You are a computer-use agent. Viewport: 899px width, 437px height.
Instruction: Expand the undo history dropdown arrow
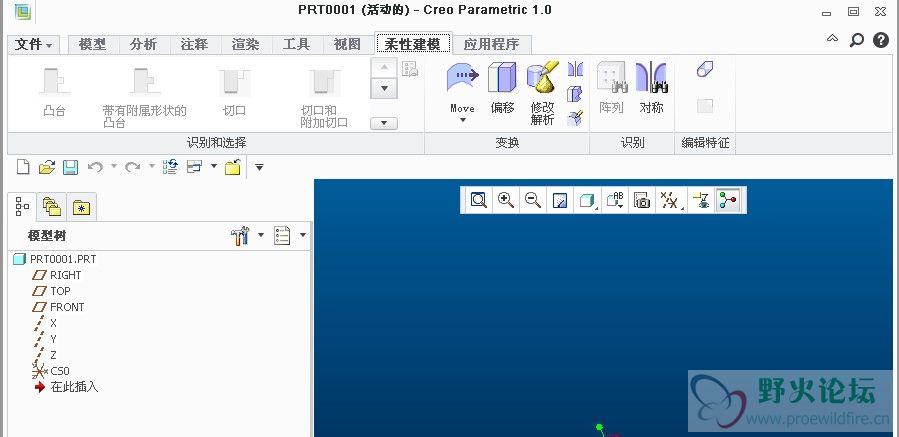[x=114, y=166]
